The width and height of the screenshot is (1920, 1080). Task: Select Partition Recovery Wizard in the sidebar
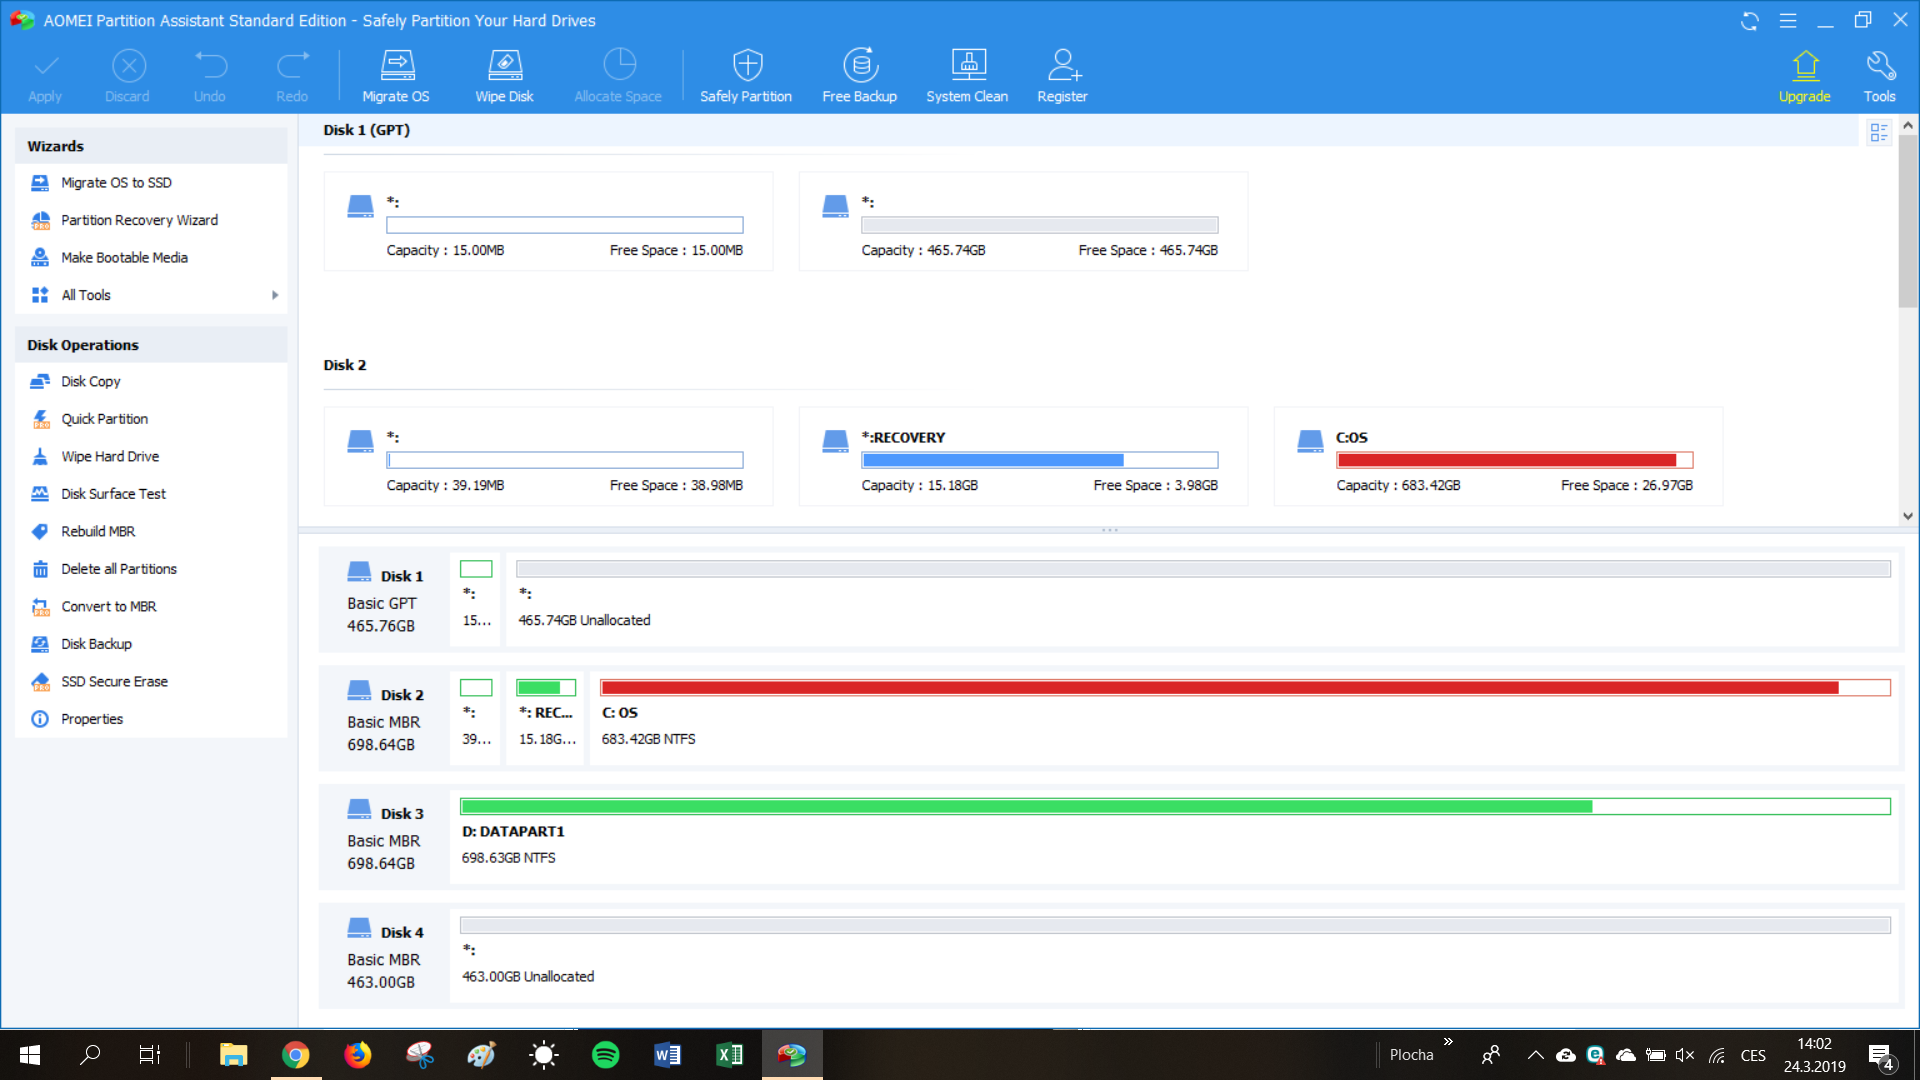point(139,220)
